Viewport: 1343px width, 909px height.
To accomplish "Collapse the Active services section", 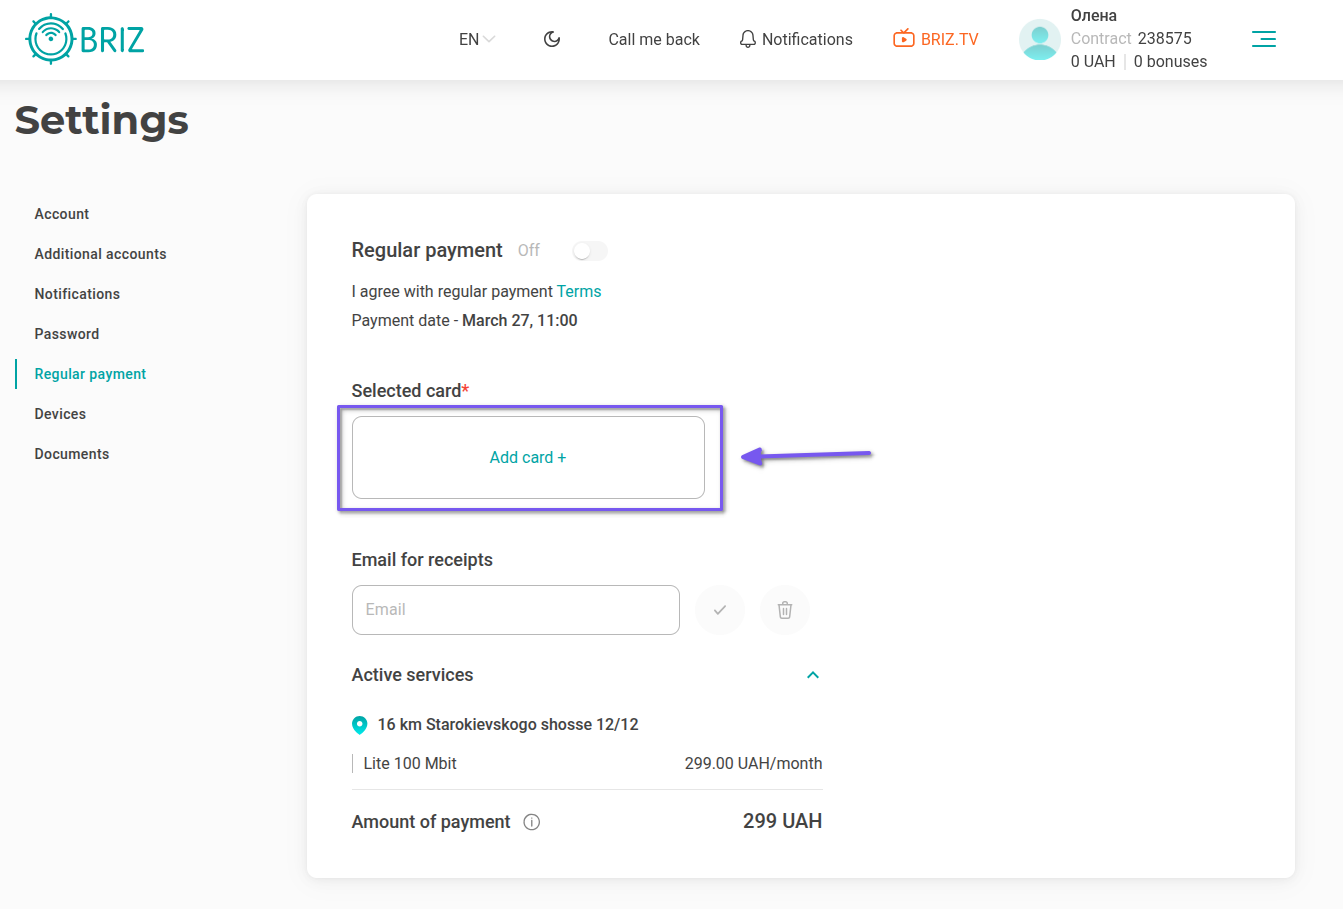I will [x=813, y=675].
